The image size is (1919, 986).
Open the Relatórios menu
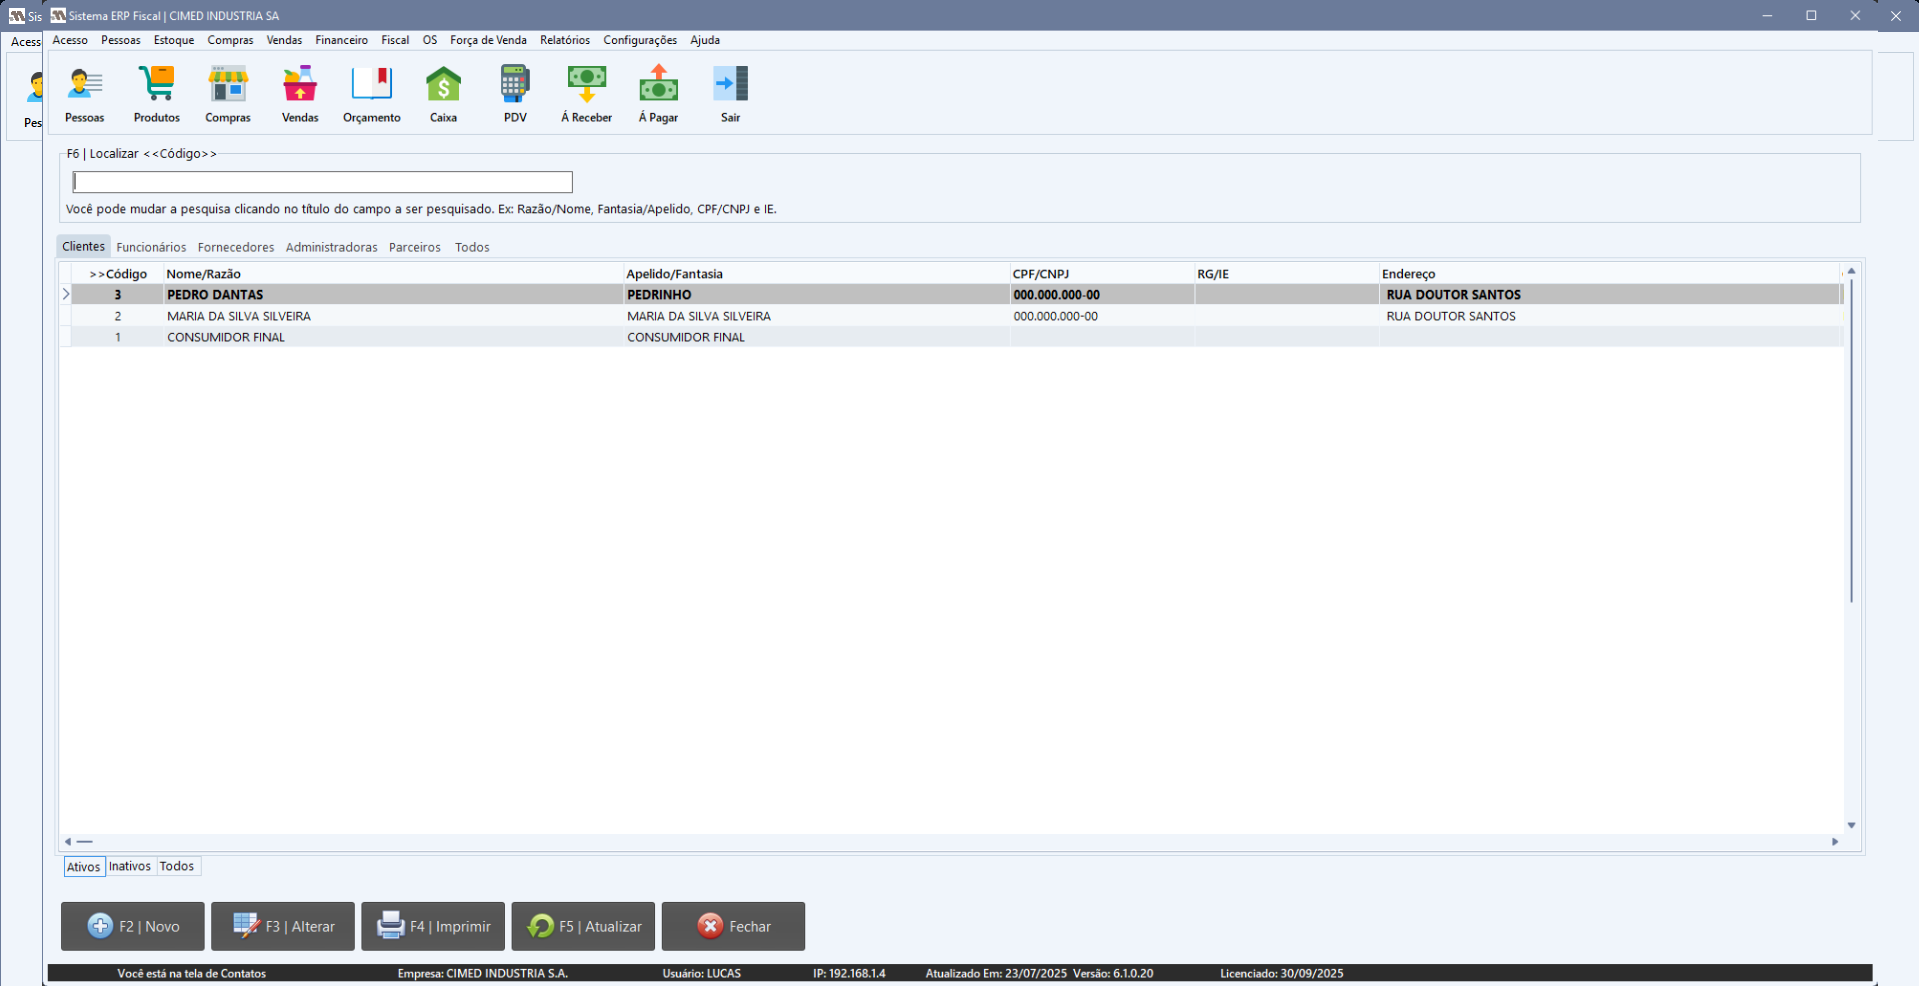coord(564,40)
